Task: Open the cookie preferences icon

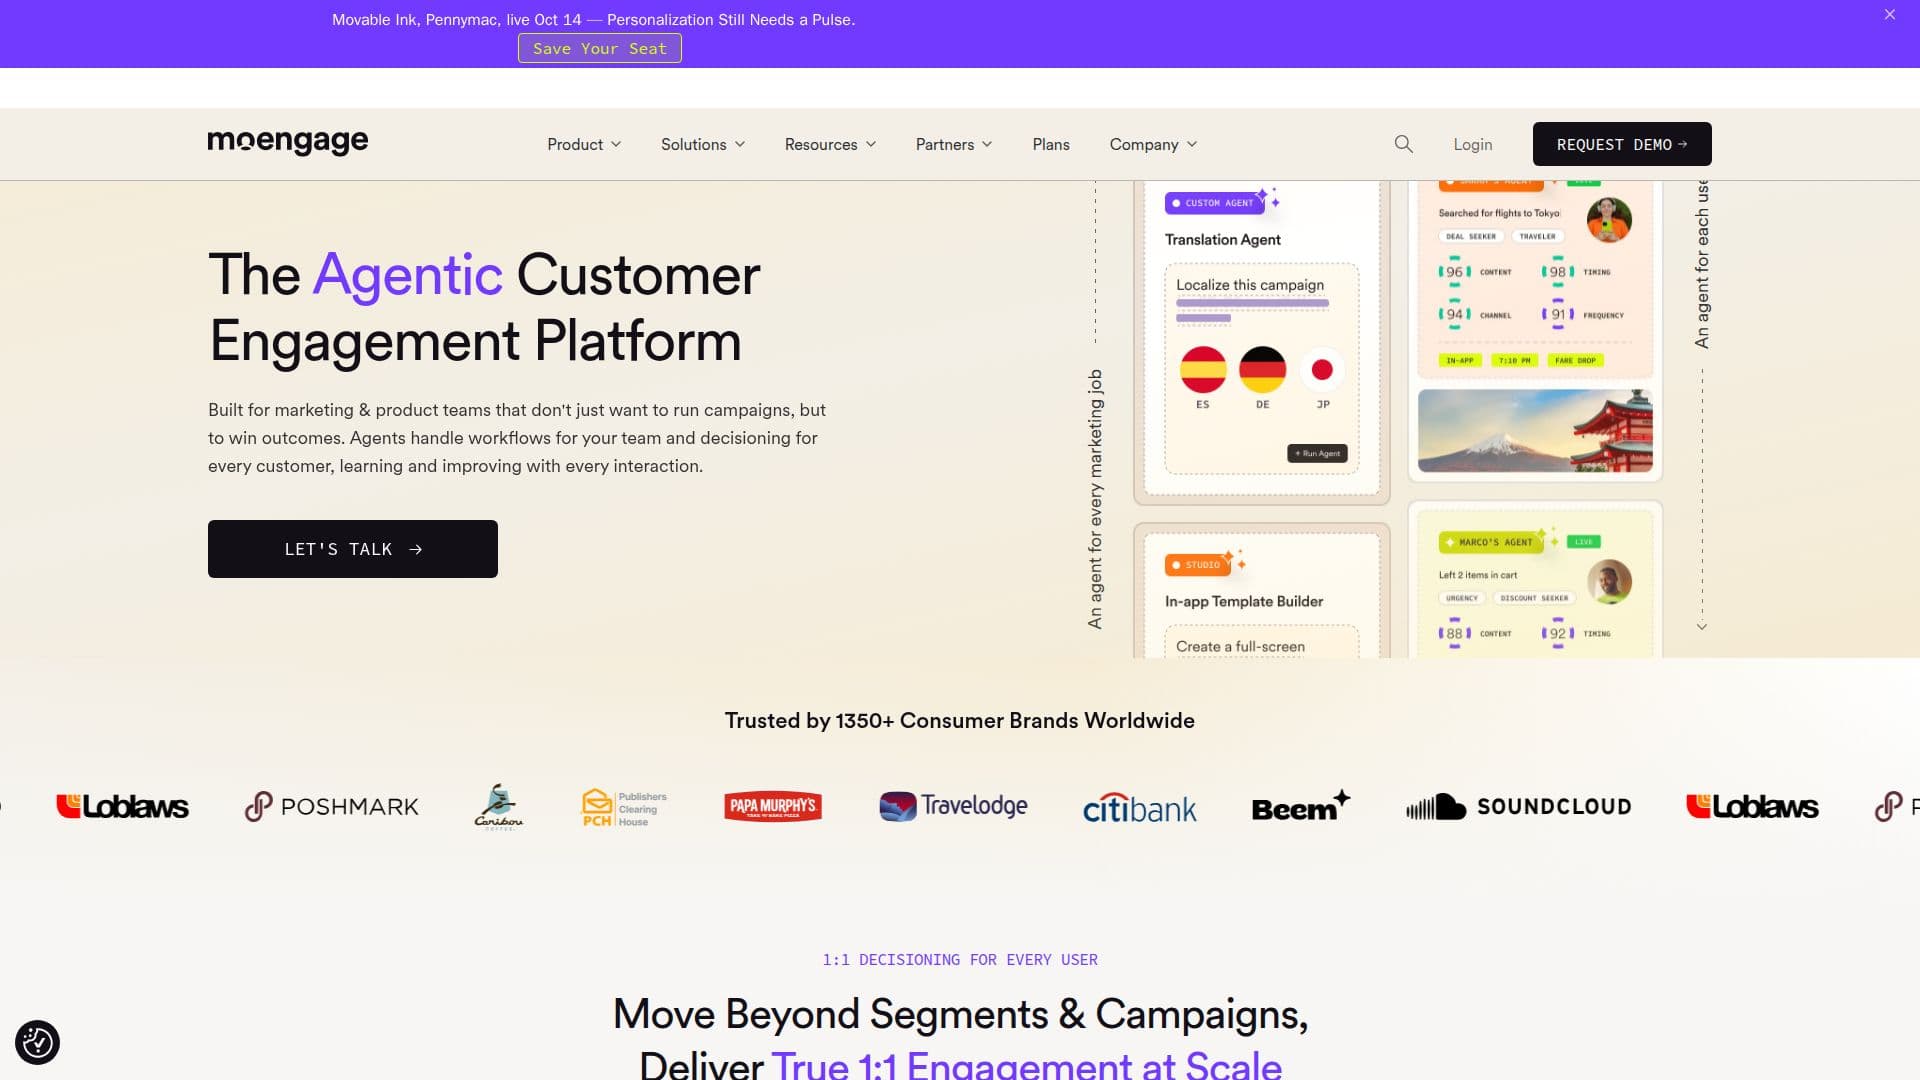Action: tap(38, 1043)
